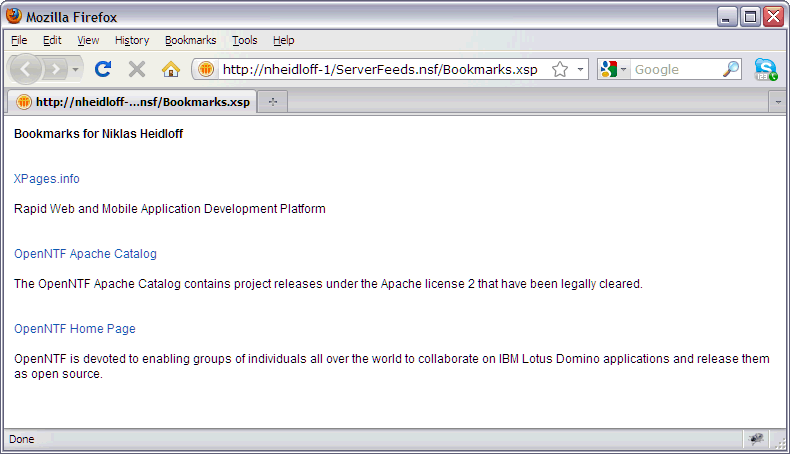The height and width of the screenshot is (454, 790).
Task: Open the View menu
Action: pyautogui.click(x=88, y=40)
